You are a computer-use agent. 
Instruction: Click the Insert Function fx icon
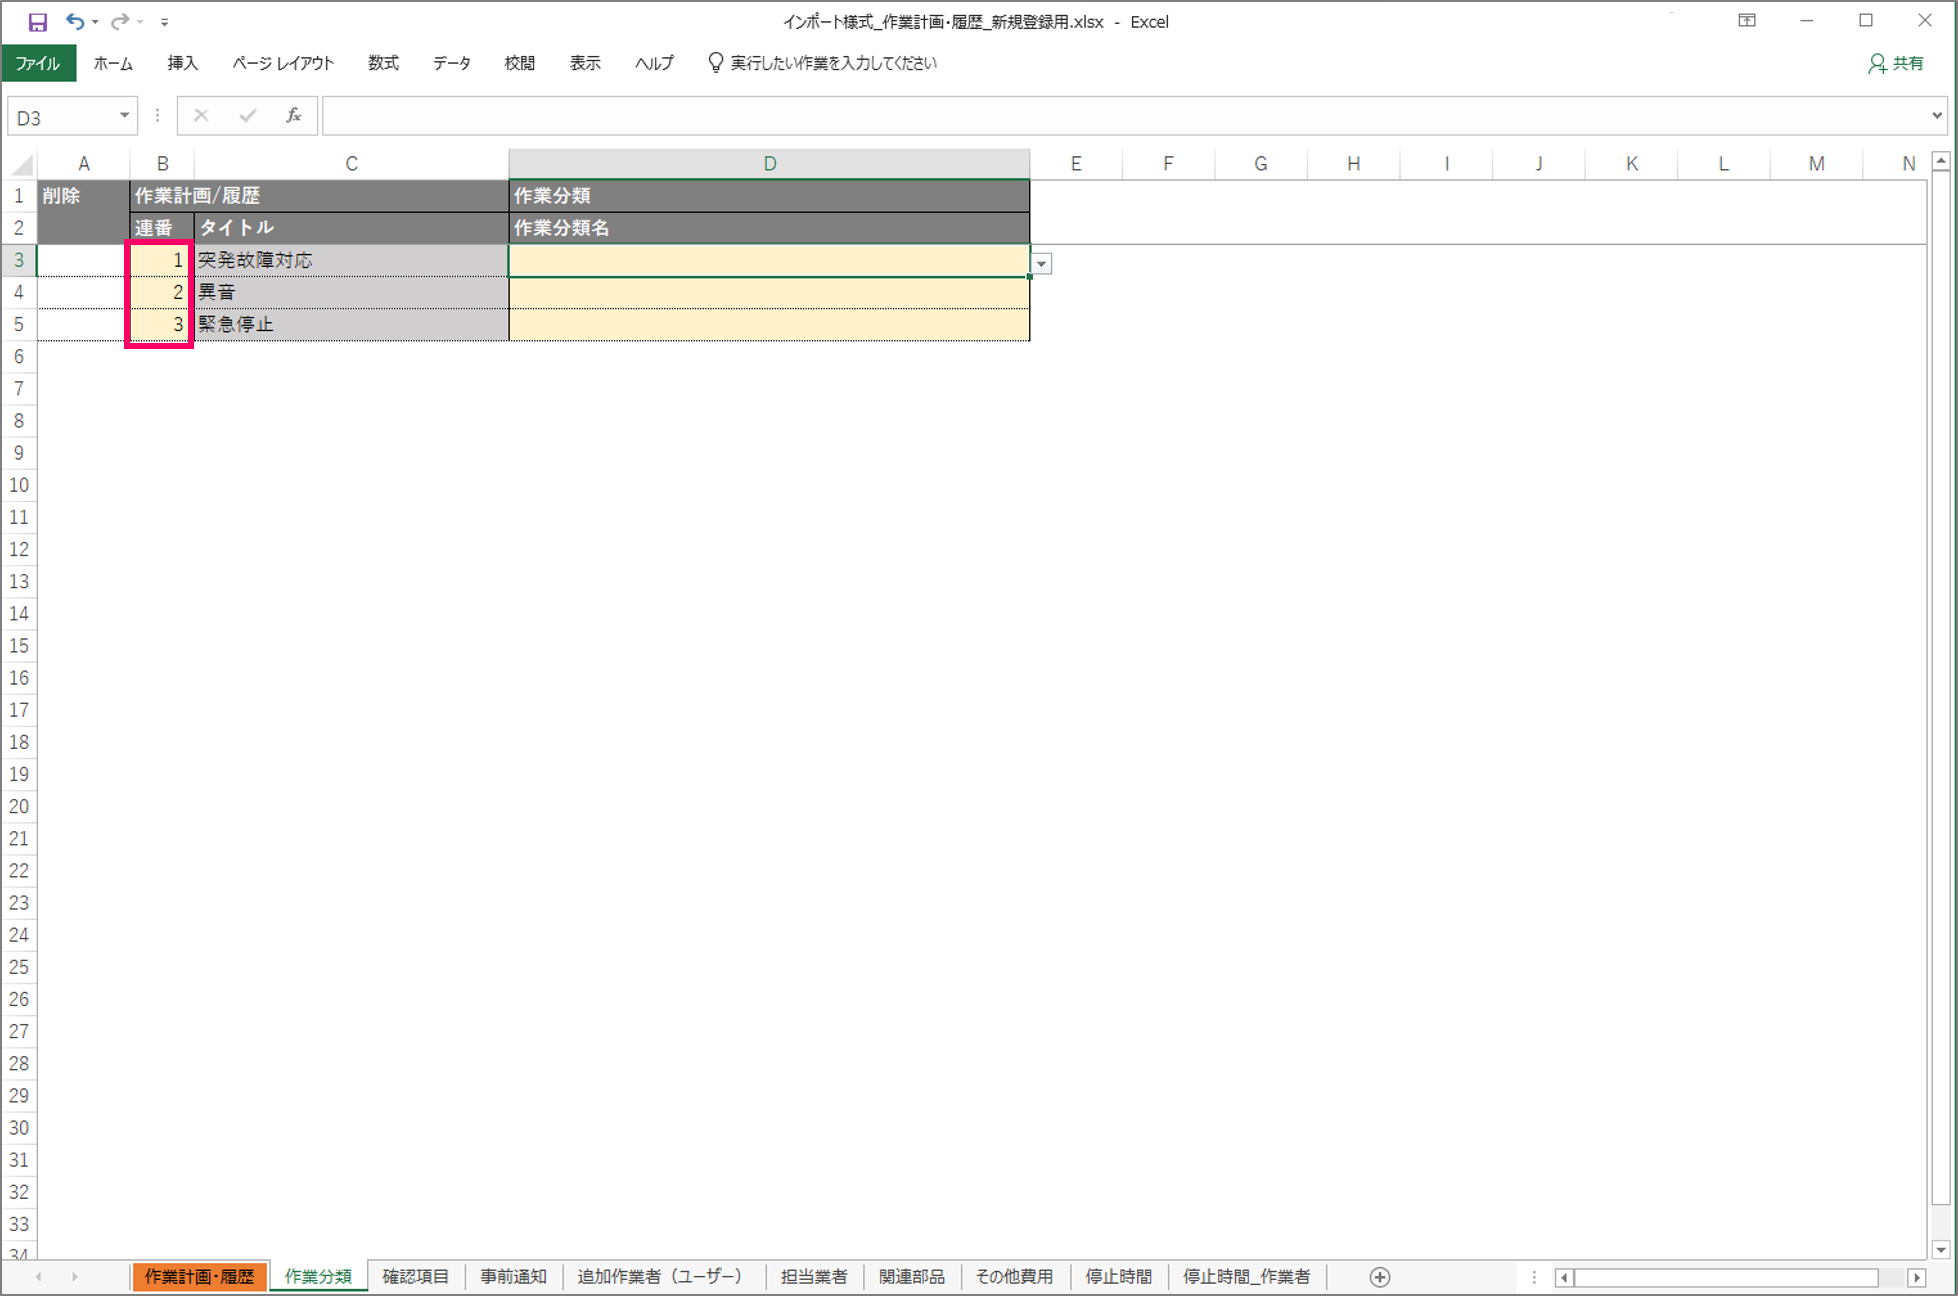[x=293, y=116]
